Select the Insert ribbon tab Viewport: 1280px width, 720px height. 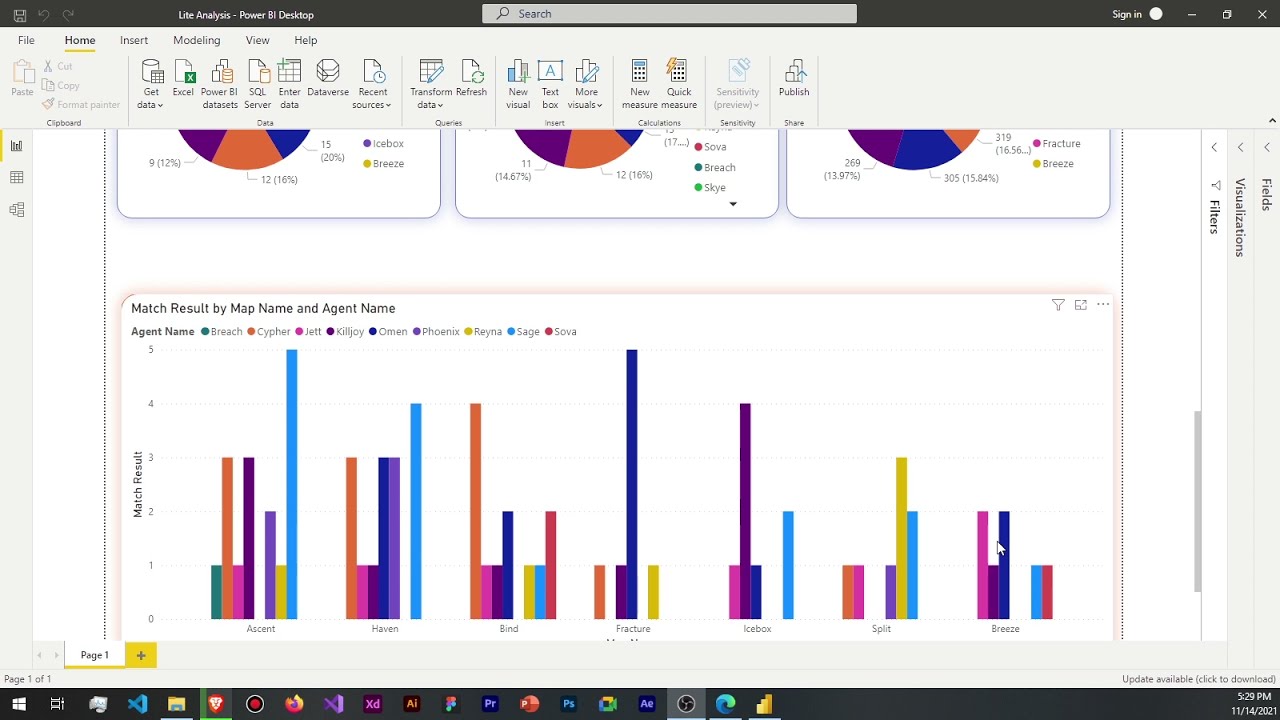pos(134,40)
